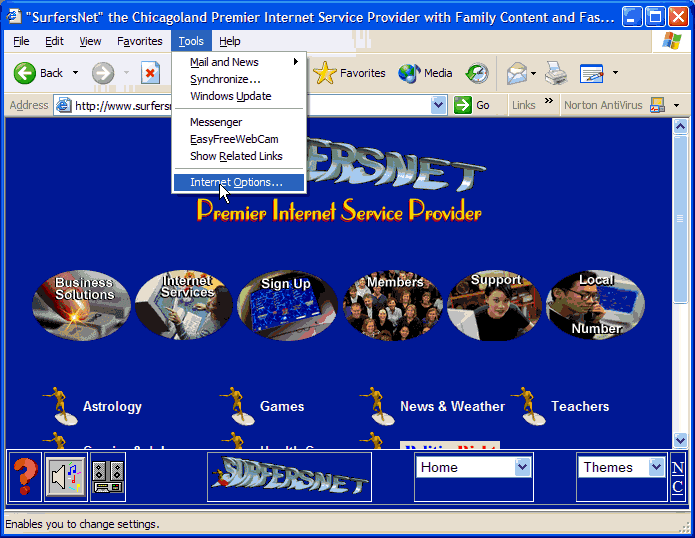Select Windows Update menu entry

(x=239, y=96)
